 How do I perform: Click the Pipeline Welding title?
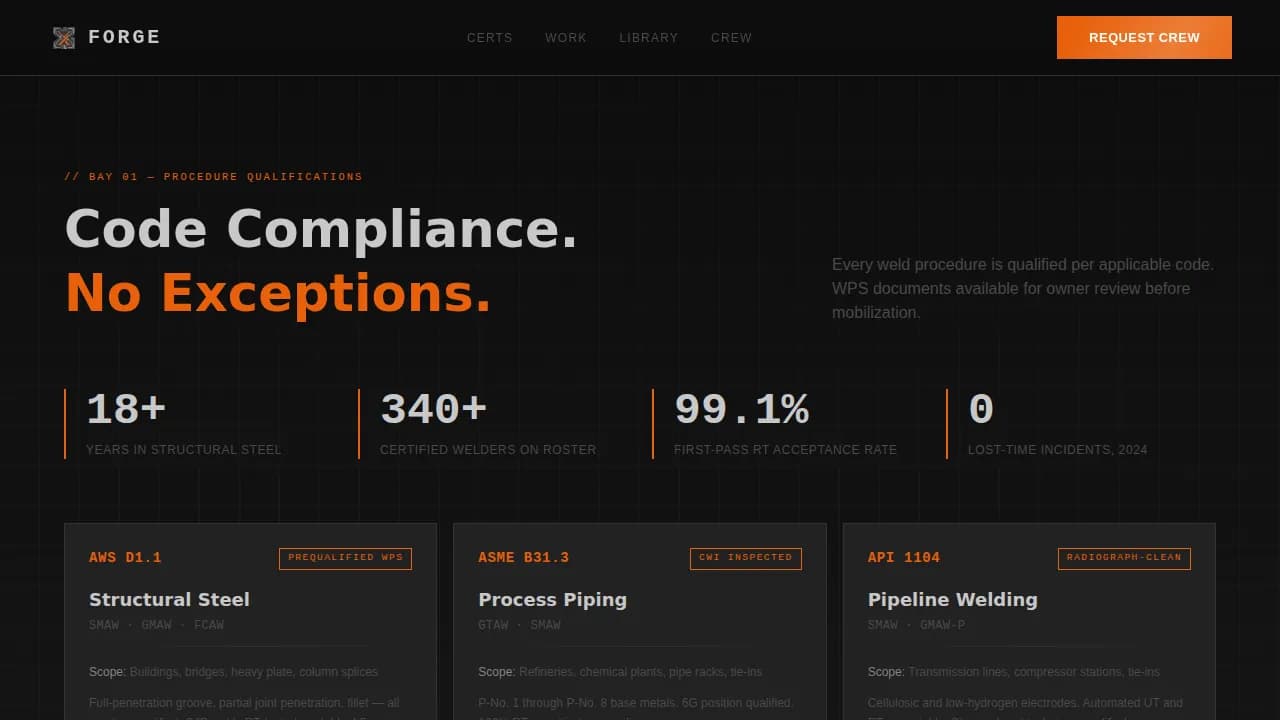[x=952, y=600]
